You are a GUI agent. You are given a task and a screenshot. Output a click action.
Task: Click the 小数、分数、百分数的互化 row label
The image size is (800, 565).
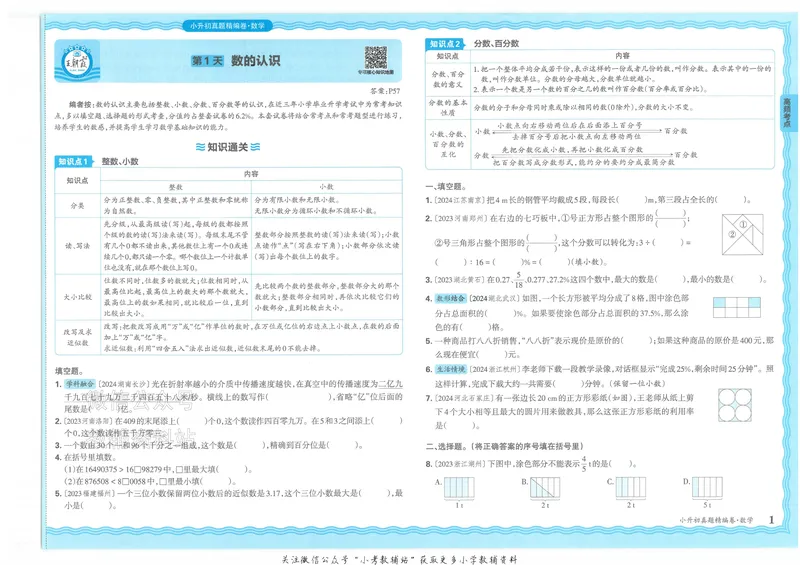(447, 144)
